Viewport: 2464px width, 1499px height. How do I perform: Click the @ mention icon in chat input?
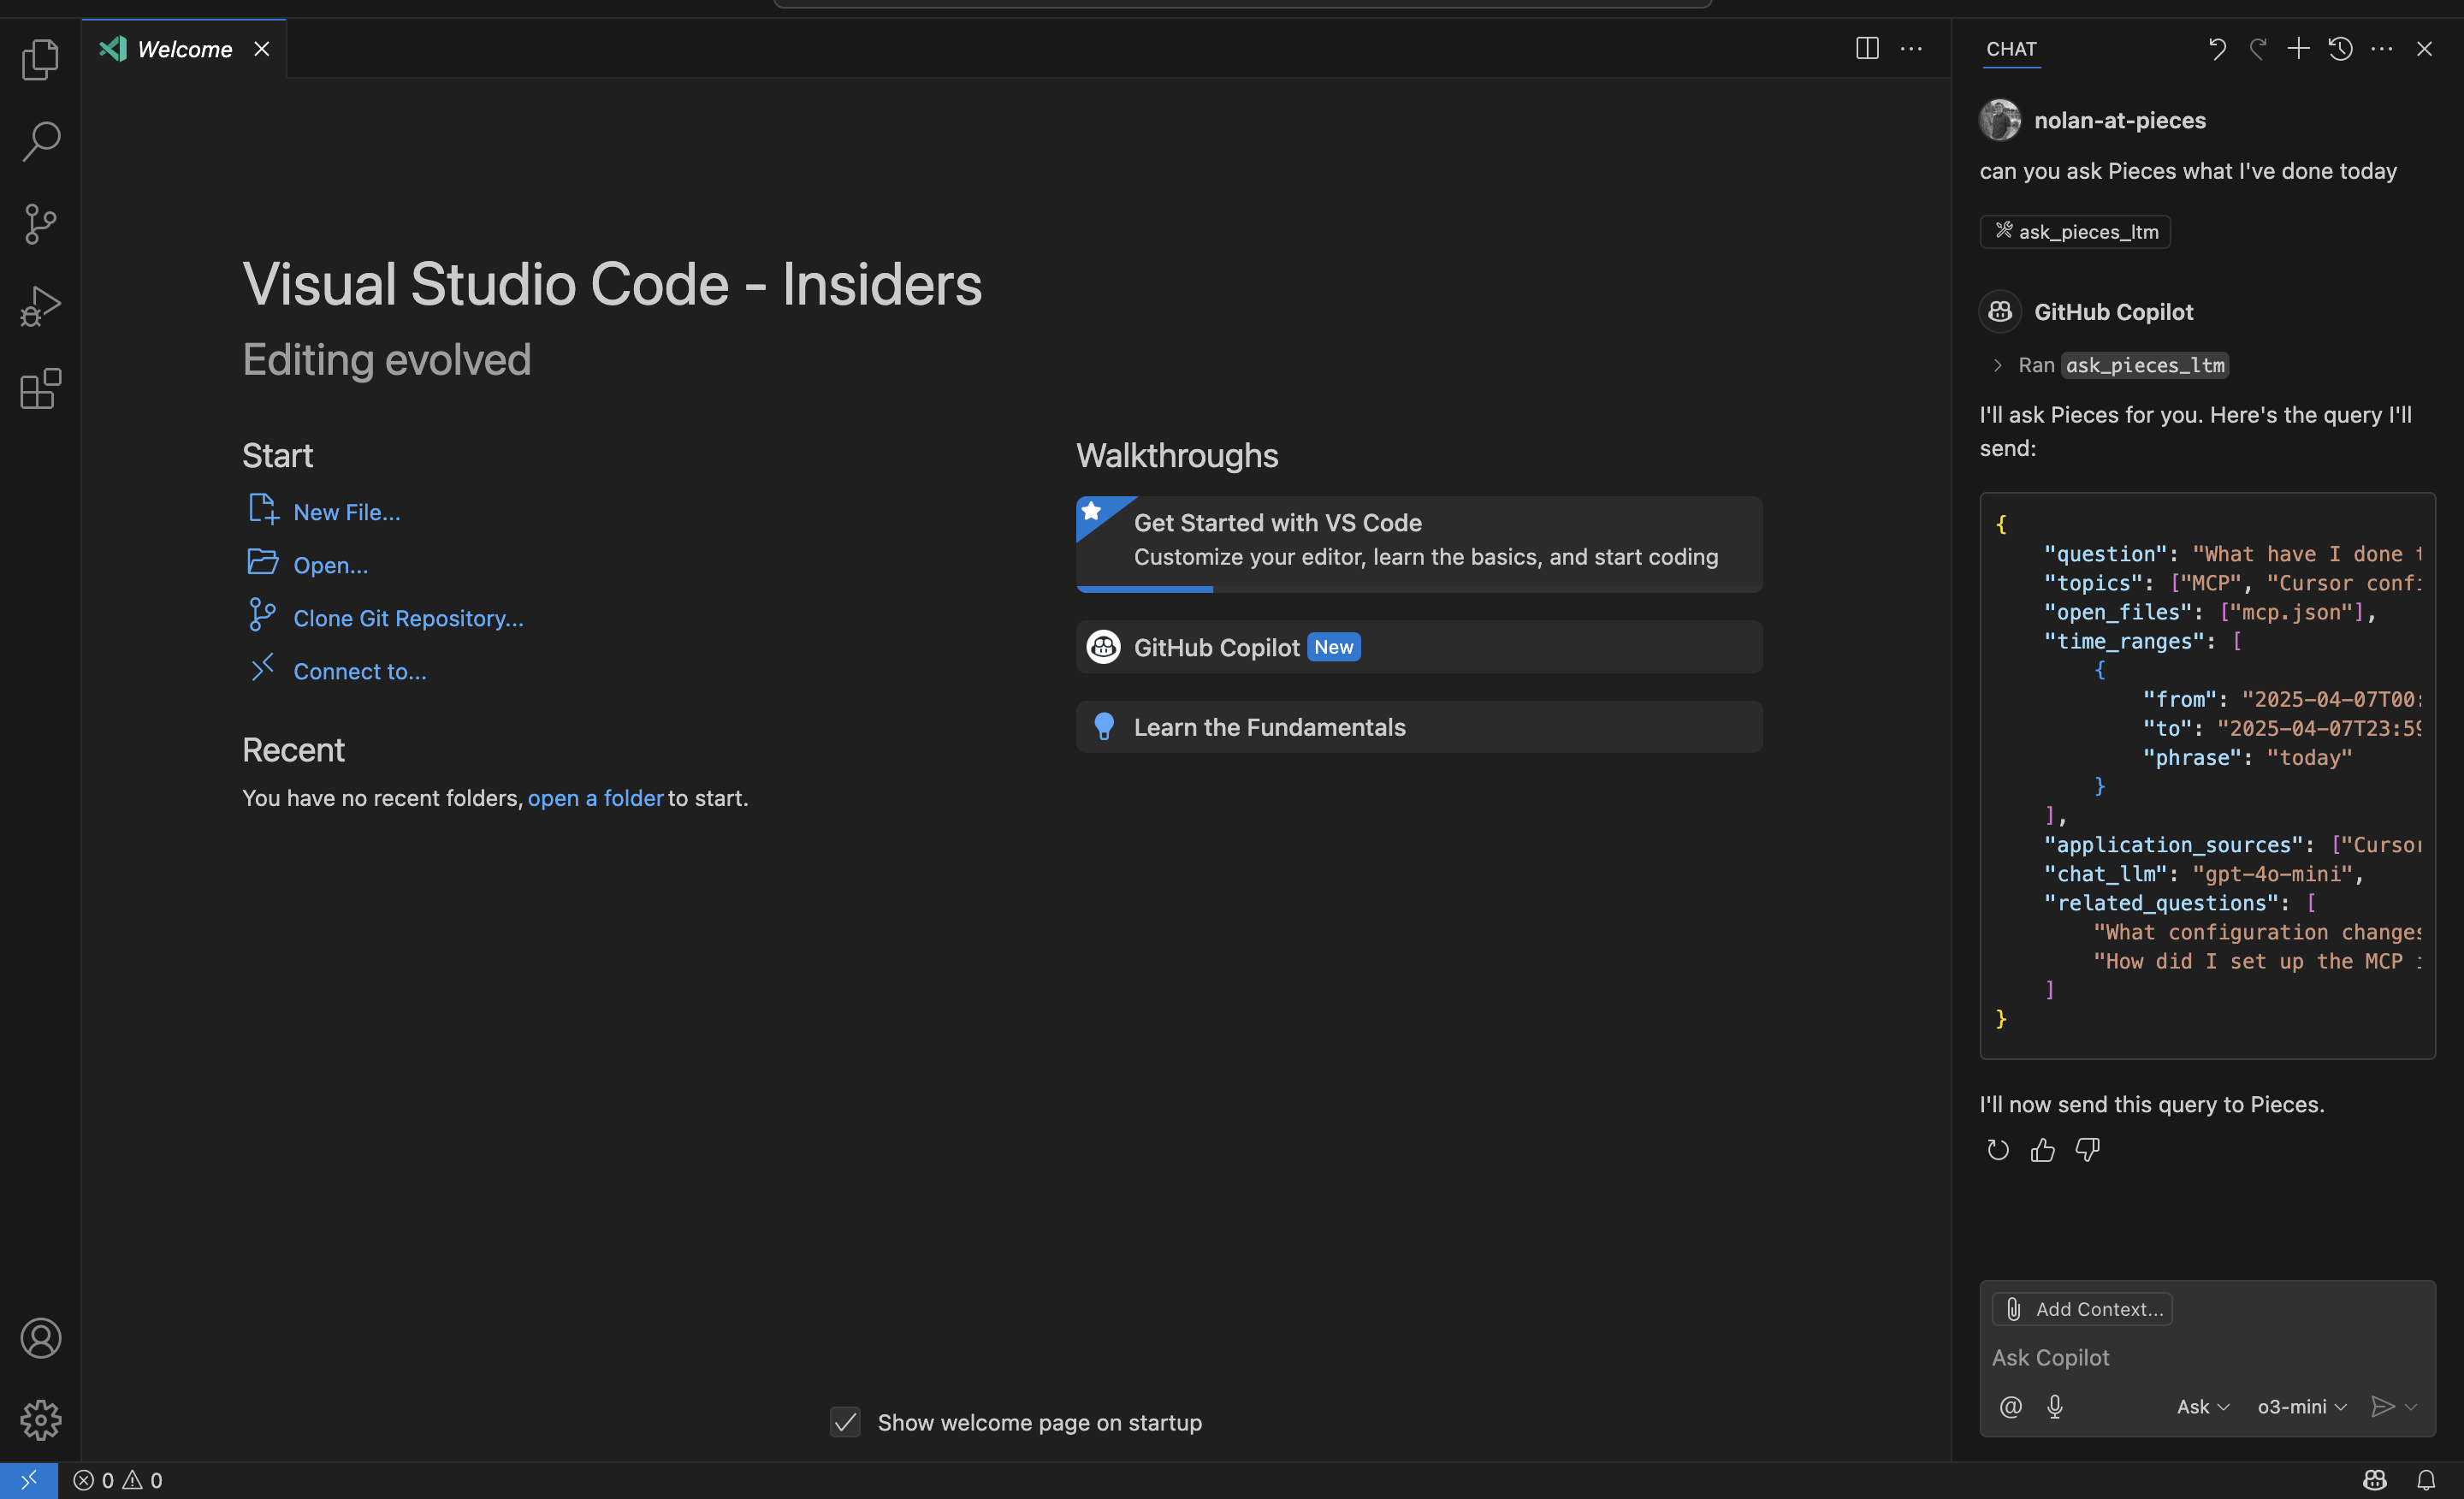pos(2010,1407)
